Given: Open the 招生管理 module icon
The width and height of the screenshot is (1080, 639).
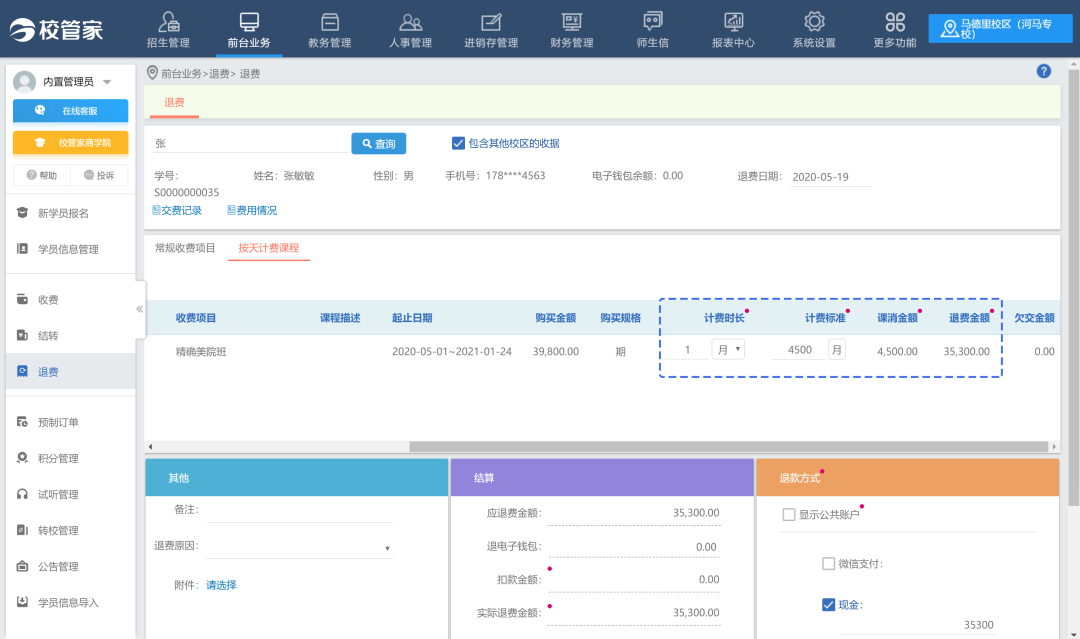Looking at the screenshot, I should click(x=167, y=22).
